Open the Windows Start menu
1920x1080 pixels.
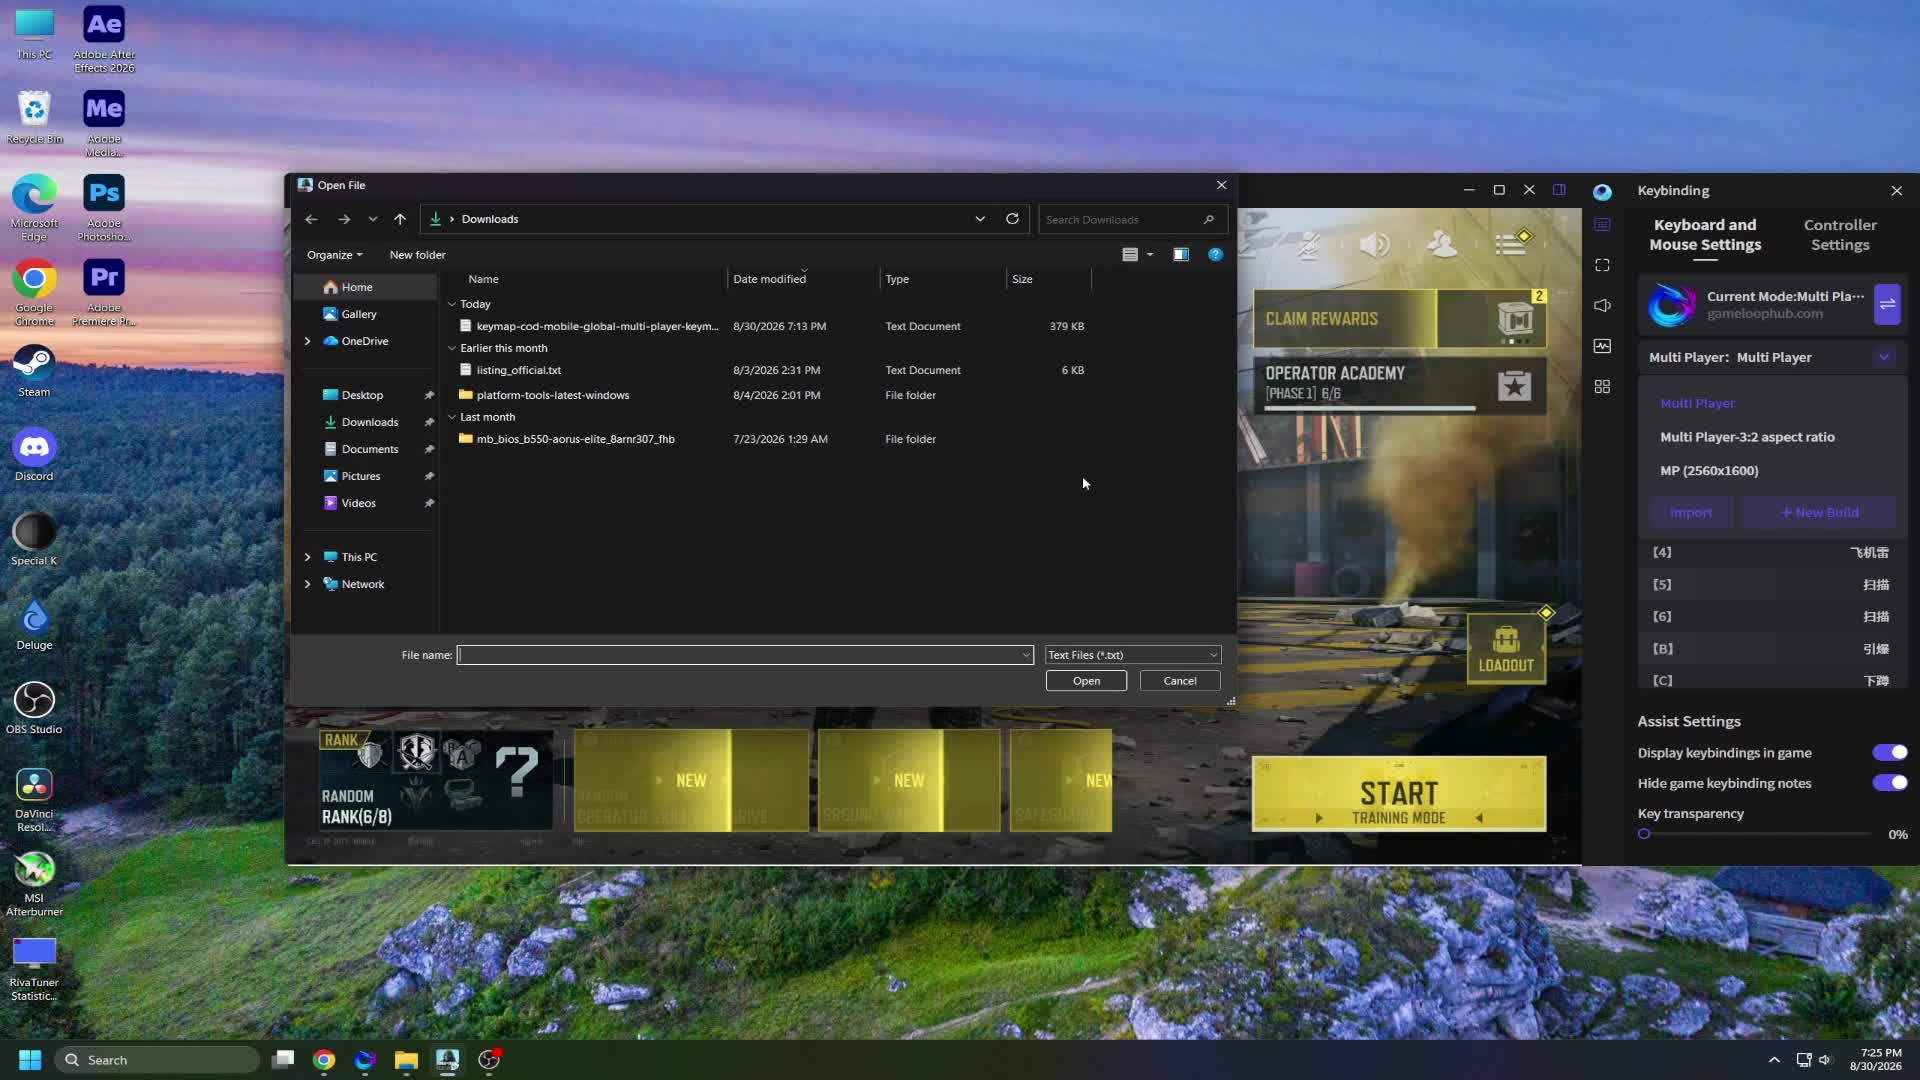[30, 1060]
